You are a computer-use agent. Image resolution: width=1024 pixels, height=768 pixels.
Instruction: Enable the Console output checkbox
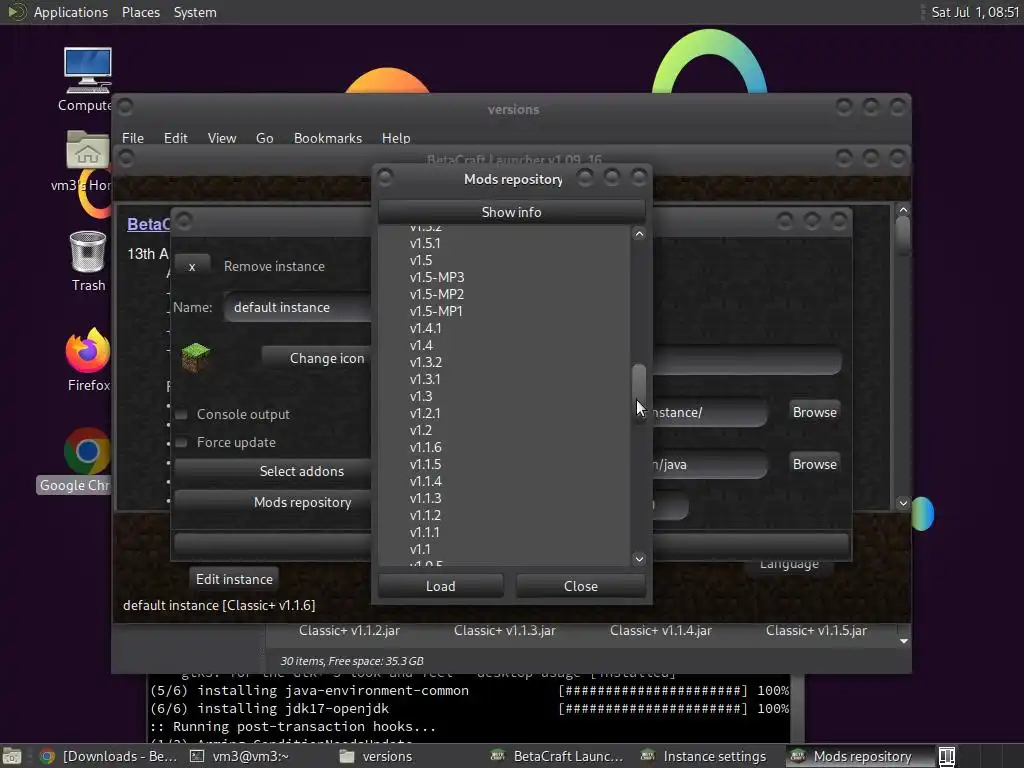pyautogui.click(x=182, y=415)
